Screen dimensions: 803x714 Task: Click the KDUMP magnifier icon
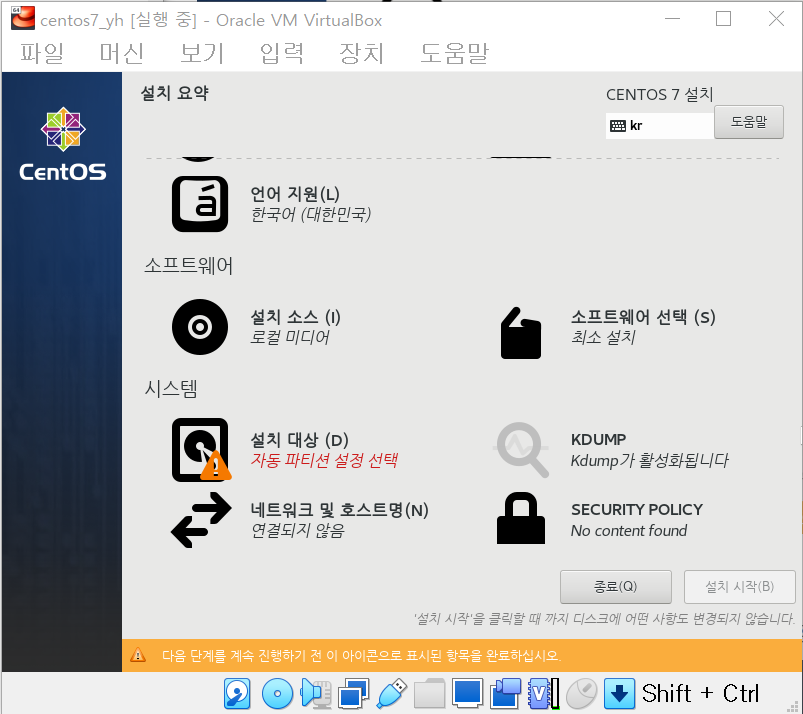[521, 449]
